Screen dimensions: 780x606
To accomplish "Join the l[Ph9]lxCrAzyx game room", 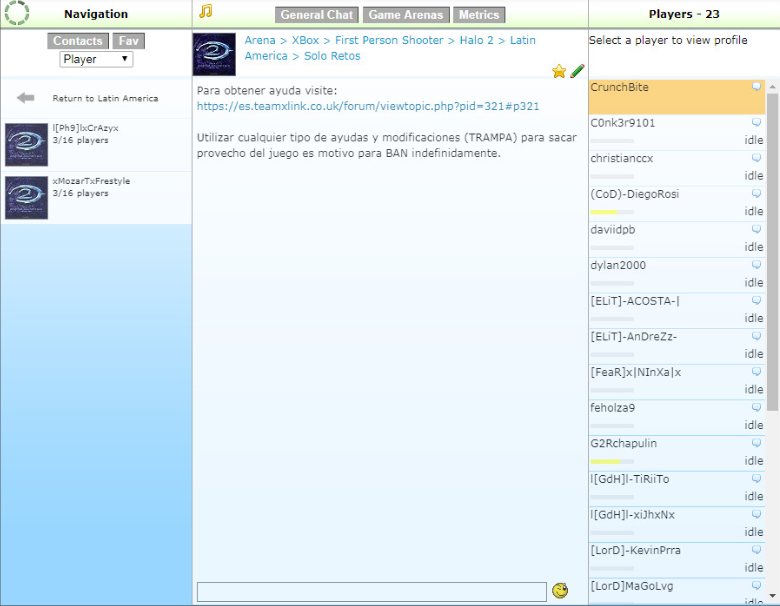I will tap(96, 145).
